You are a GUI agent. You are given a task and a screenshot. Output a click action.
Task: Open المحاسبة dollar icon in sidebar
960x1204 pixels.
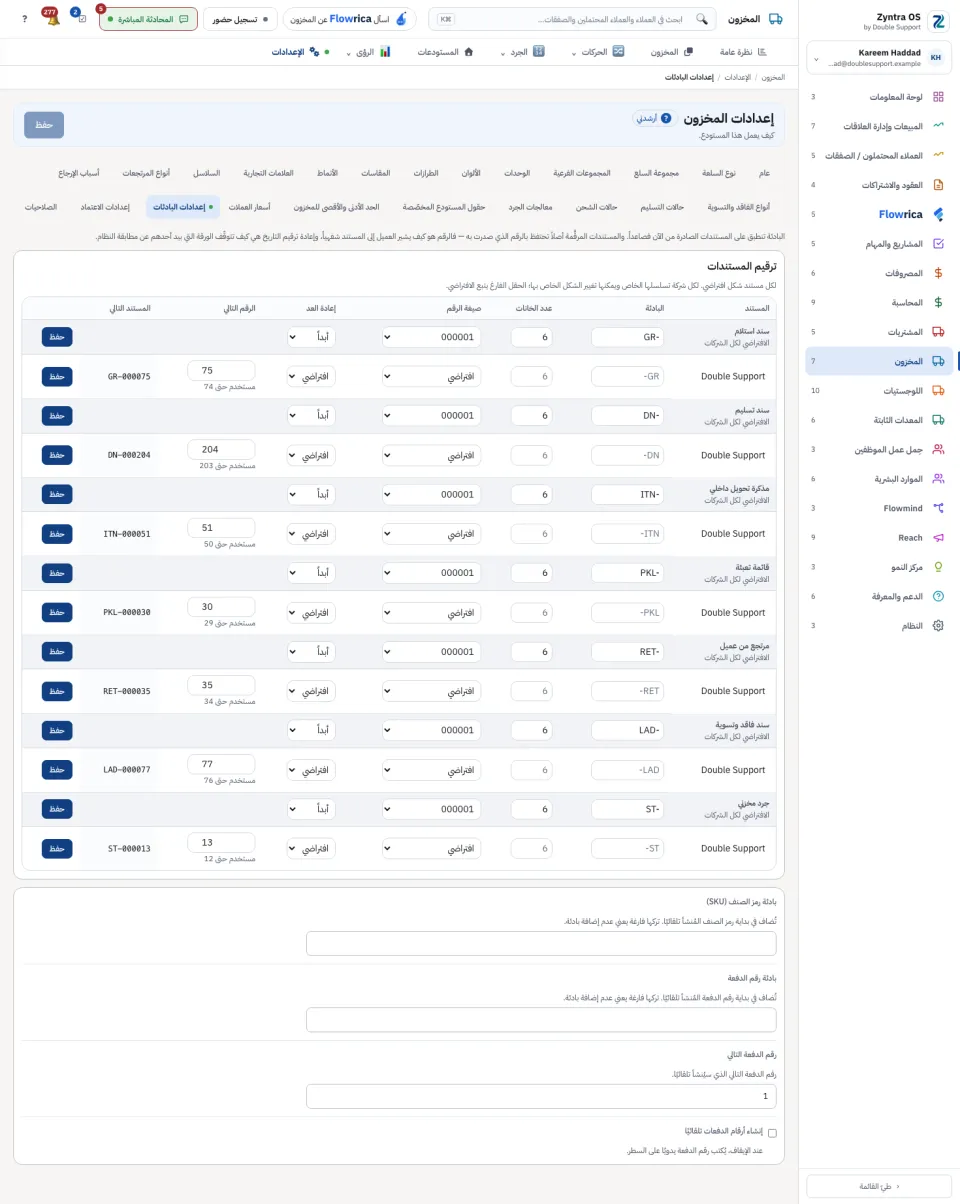pyautogui.click(x=938, y=302)
